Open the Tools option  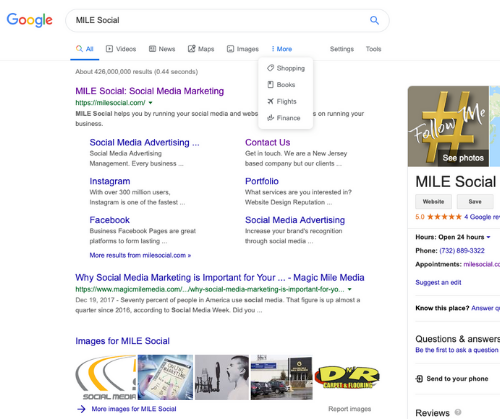point(373,49)
